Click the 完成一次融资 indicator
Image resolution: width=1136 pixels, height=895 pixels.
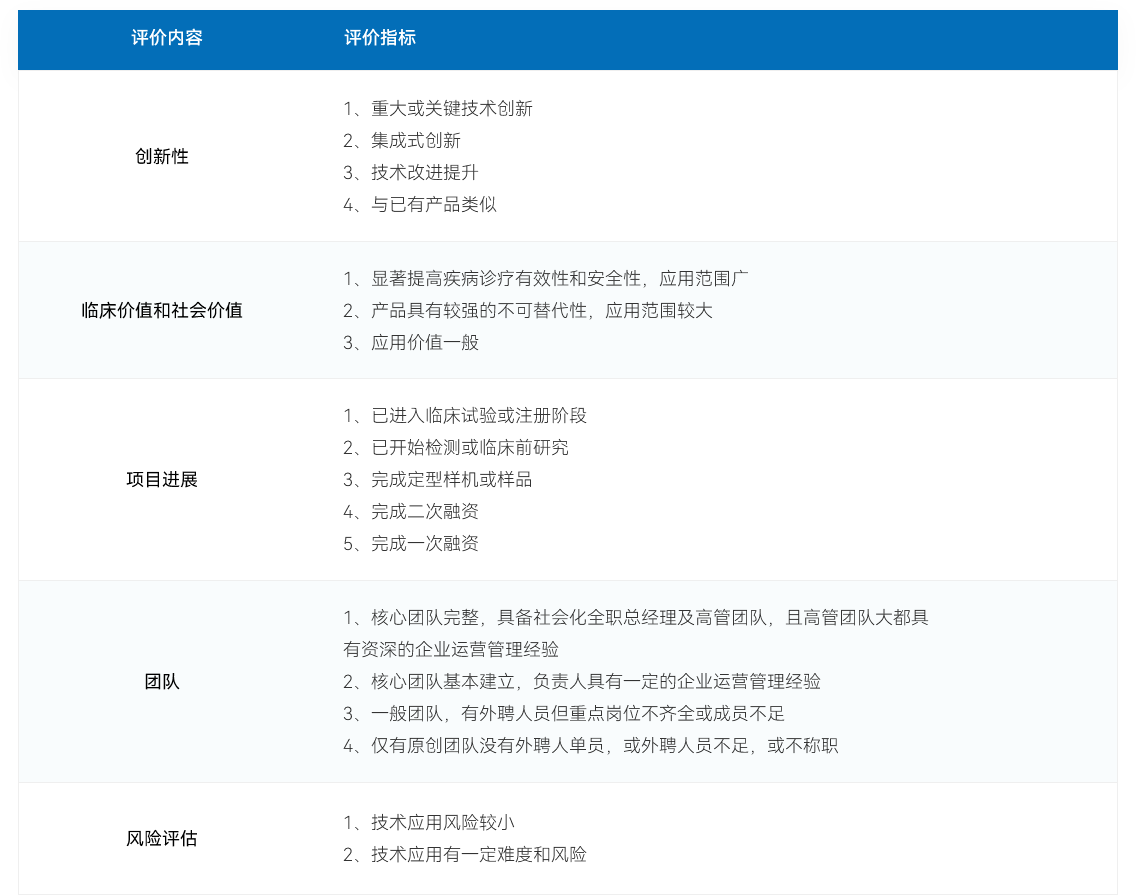[x=411, y=543]
